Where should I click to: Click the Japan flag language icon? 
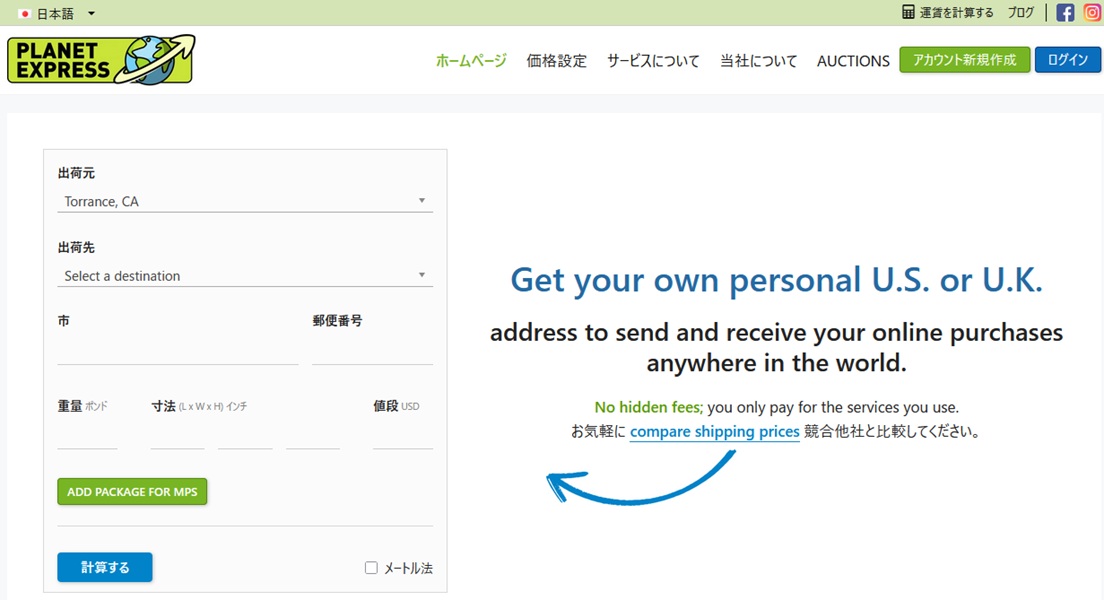(24, 14)
